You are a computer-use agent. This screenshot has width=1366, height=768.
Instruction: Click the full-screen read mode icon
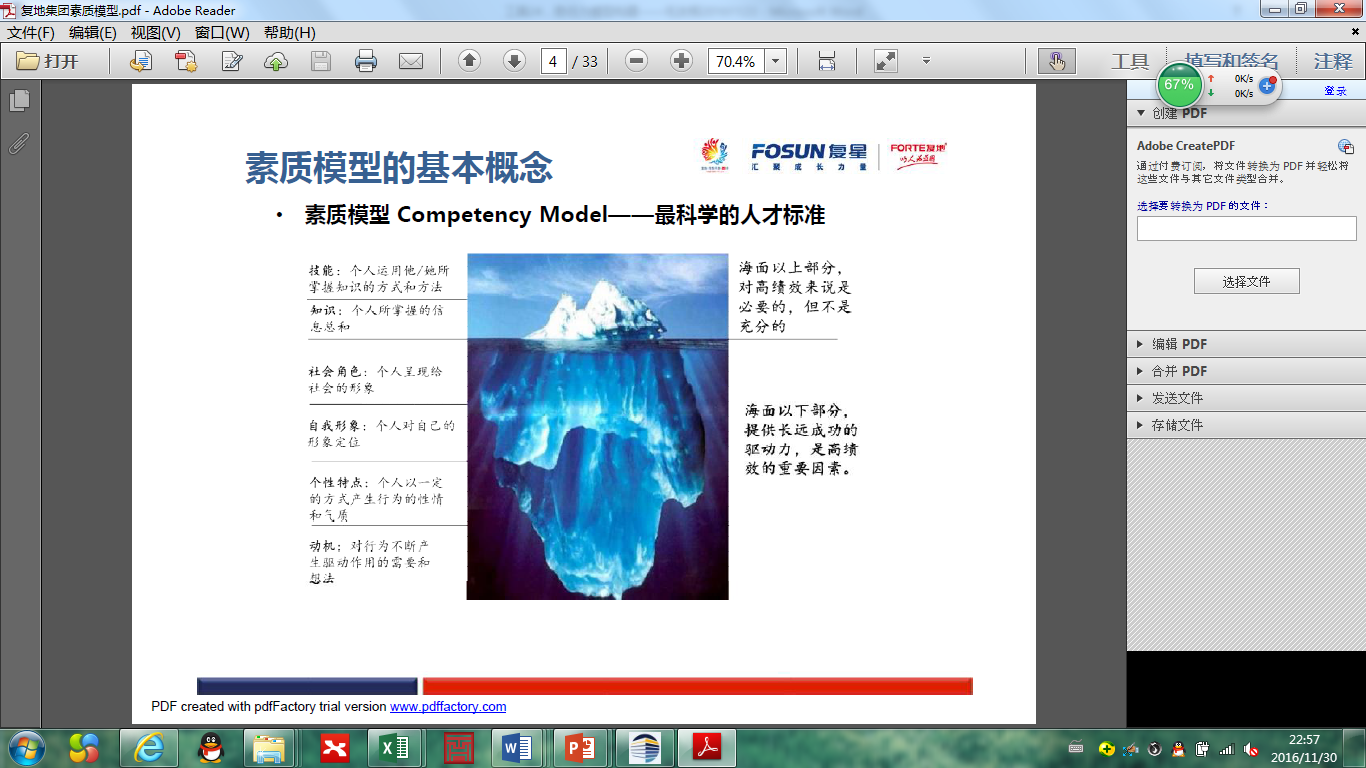click(885, 61)
